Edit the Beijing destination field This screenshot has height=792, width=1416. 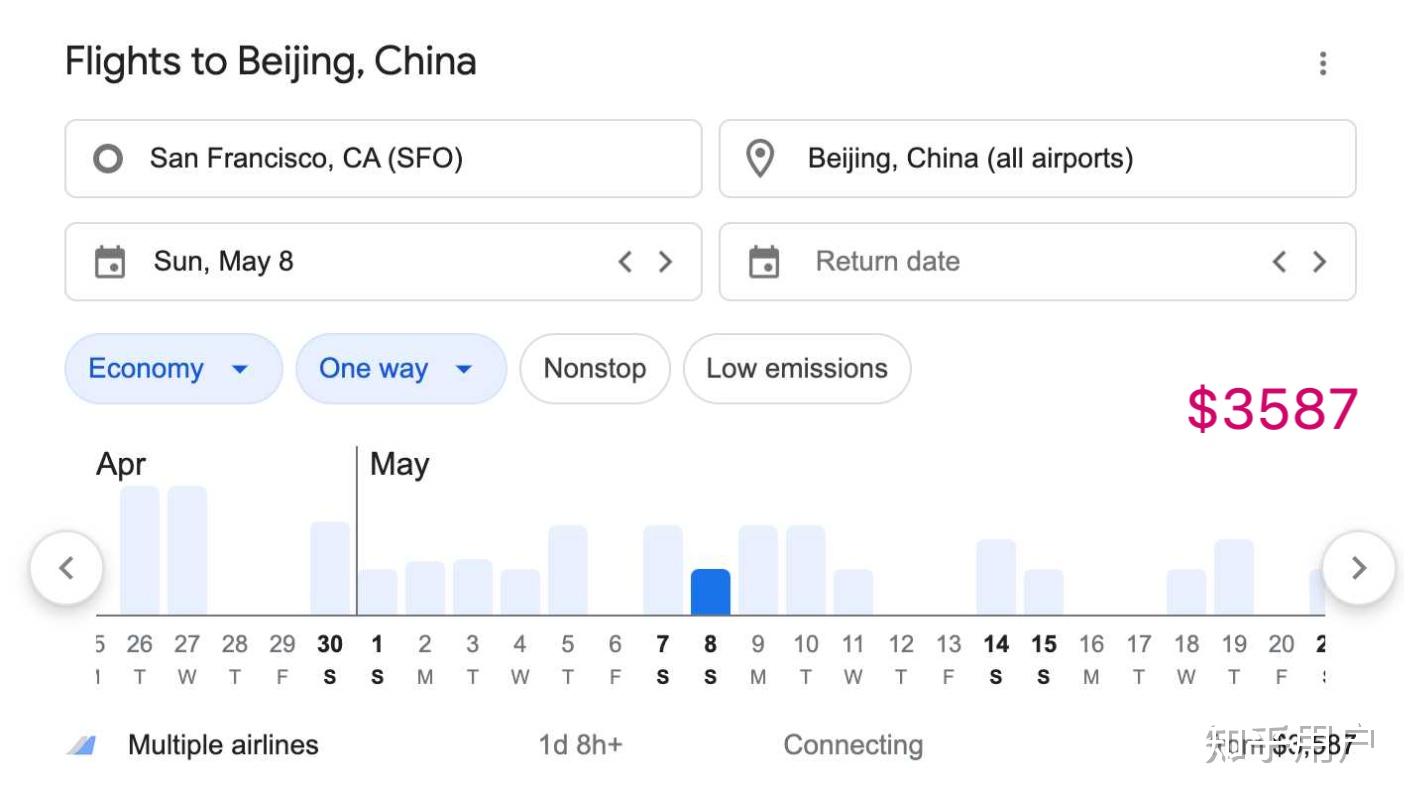(x=1037, y=159)
